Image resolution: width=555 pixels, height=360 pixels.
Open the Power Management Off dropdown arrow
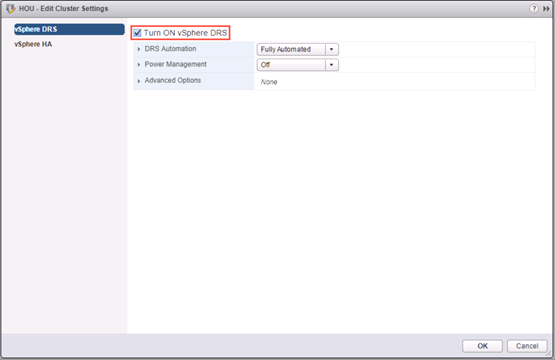[x=332, y=65]
